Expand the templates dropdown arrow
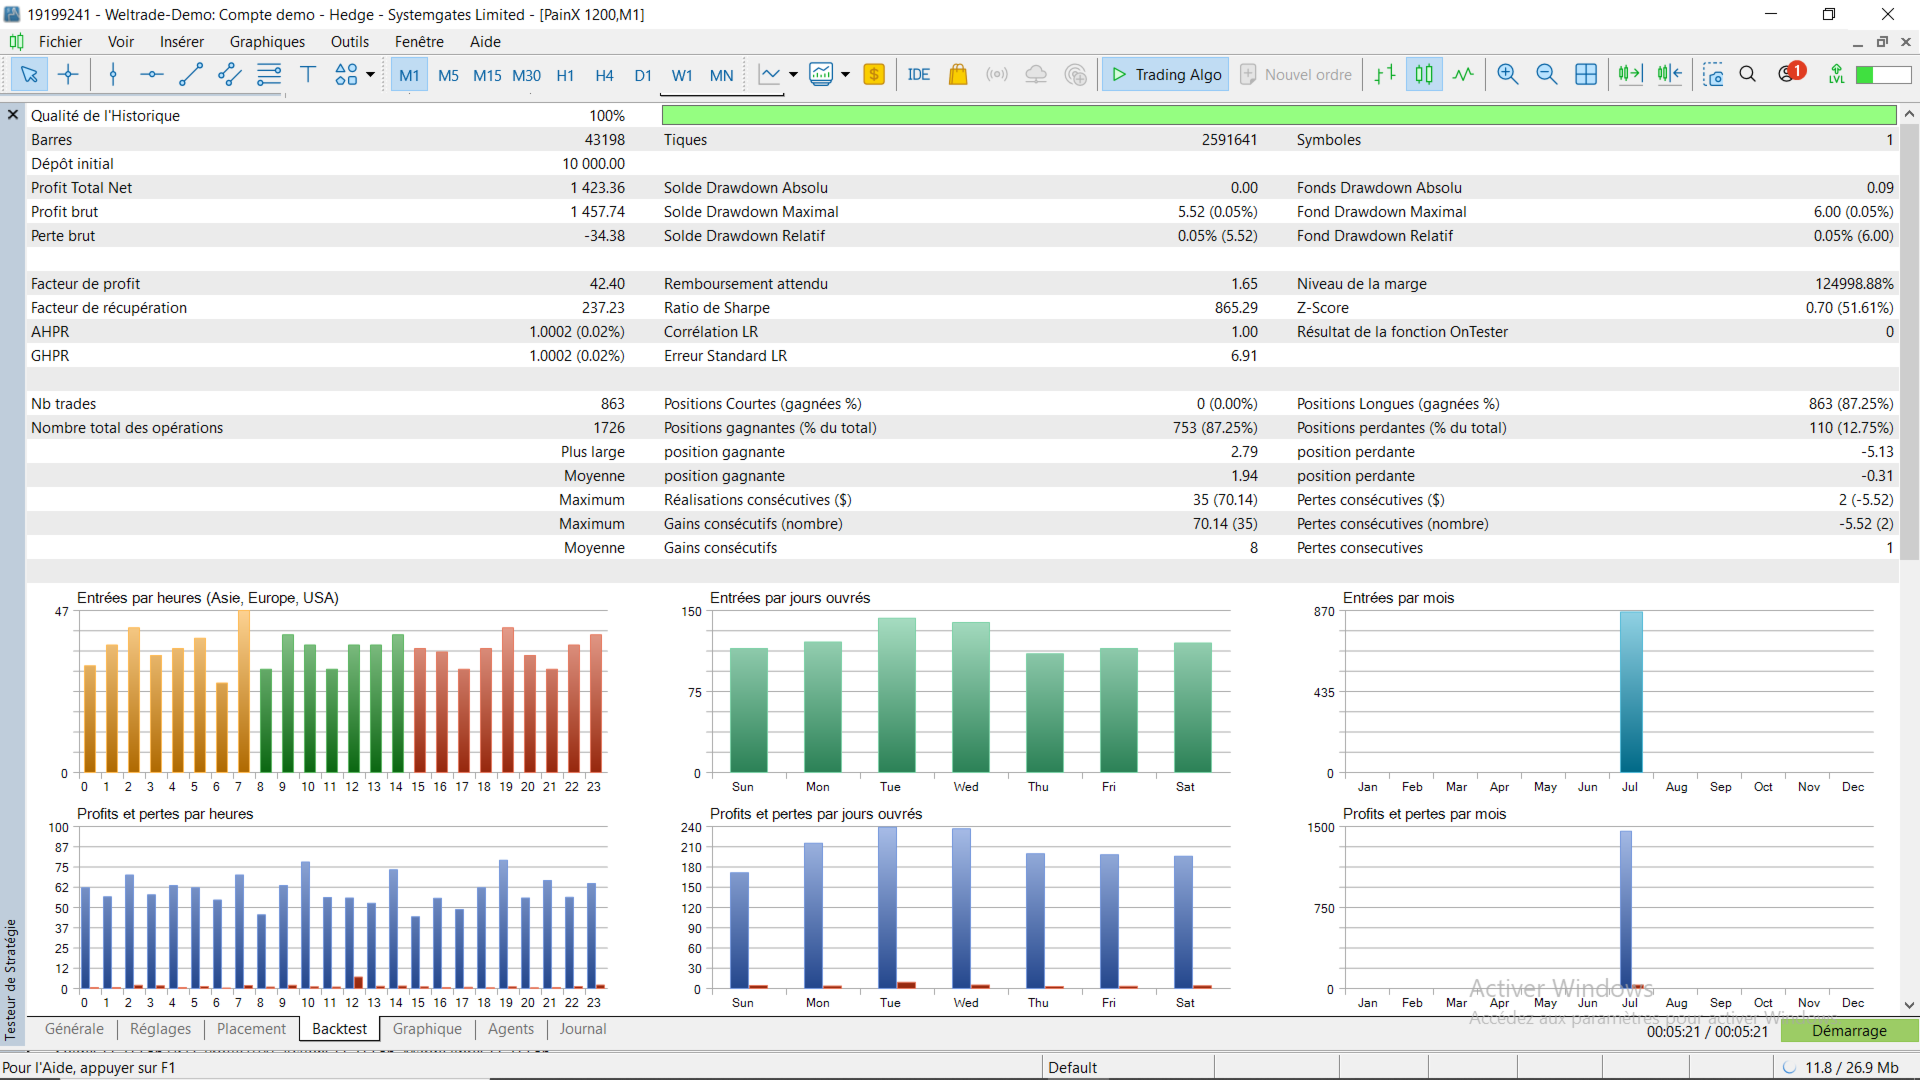This screenshot has width=1920, height=1080. coord(846,75)
